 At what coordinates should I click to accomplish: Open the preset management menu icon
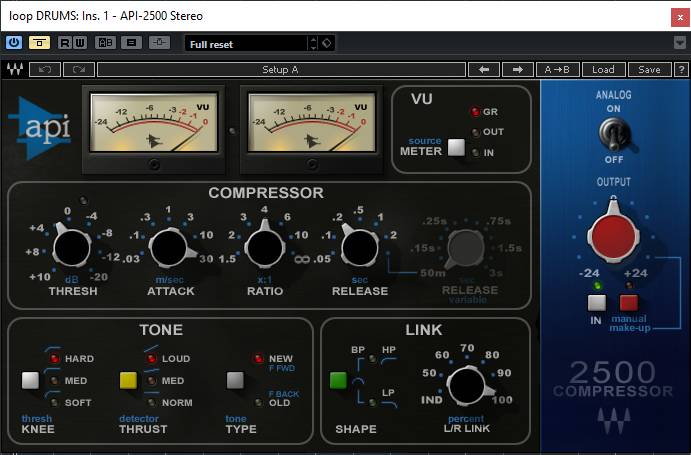click(x=131, y=43)
